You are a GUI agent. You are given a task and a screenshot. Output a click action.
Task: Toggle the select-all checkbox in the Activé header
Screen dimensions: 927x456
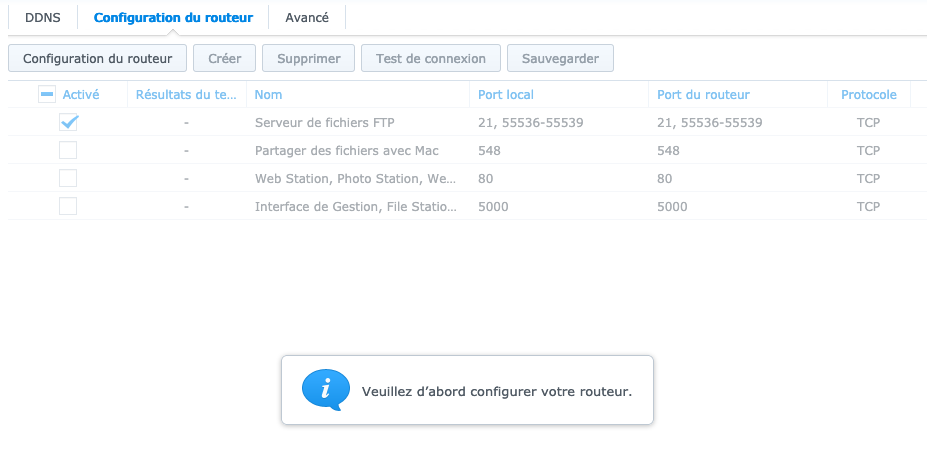click(x=47, y=94)
